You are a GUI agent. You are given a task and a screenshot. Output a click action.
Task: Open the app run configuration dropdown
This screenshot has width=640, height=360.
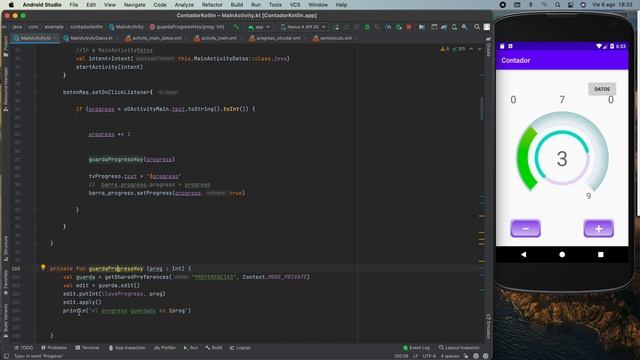tap(259, 27)
